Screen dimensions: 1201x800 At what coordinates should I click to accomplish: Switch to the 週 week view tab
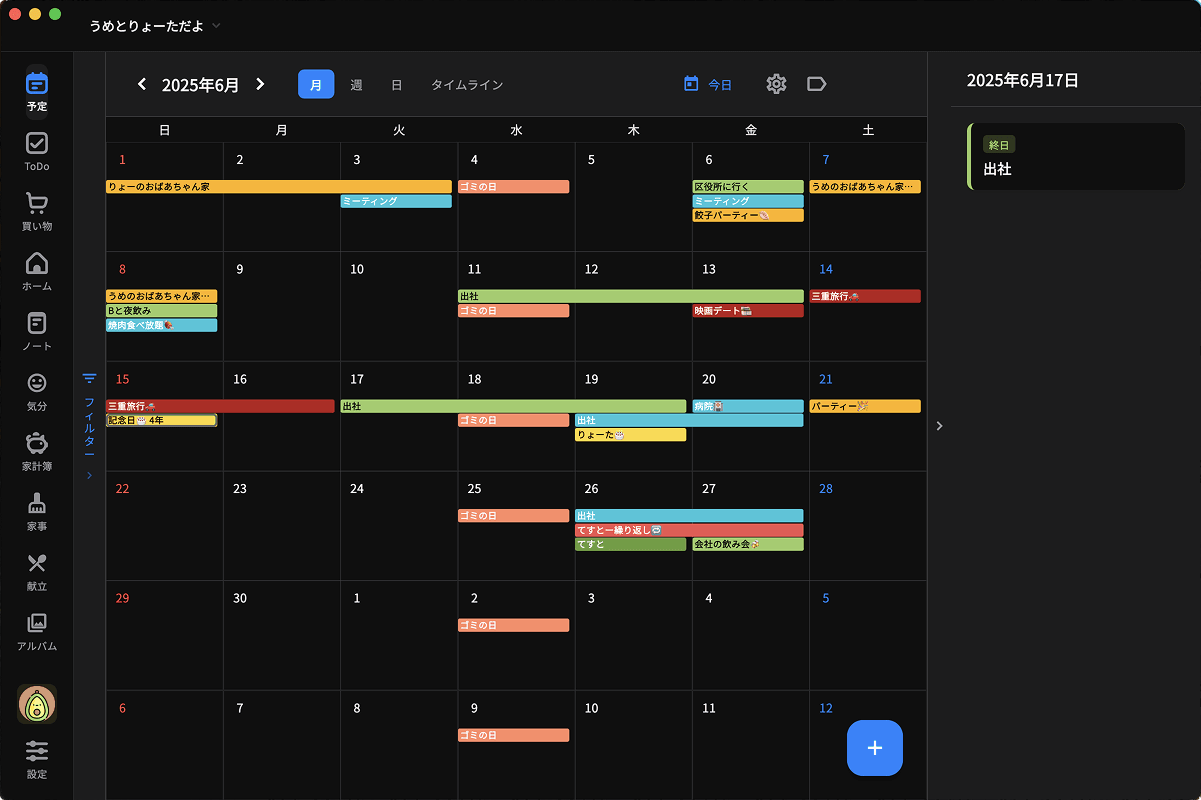click(x=355, y=84)
